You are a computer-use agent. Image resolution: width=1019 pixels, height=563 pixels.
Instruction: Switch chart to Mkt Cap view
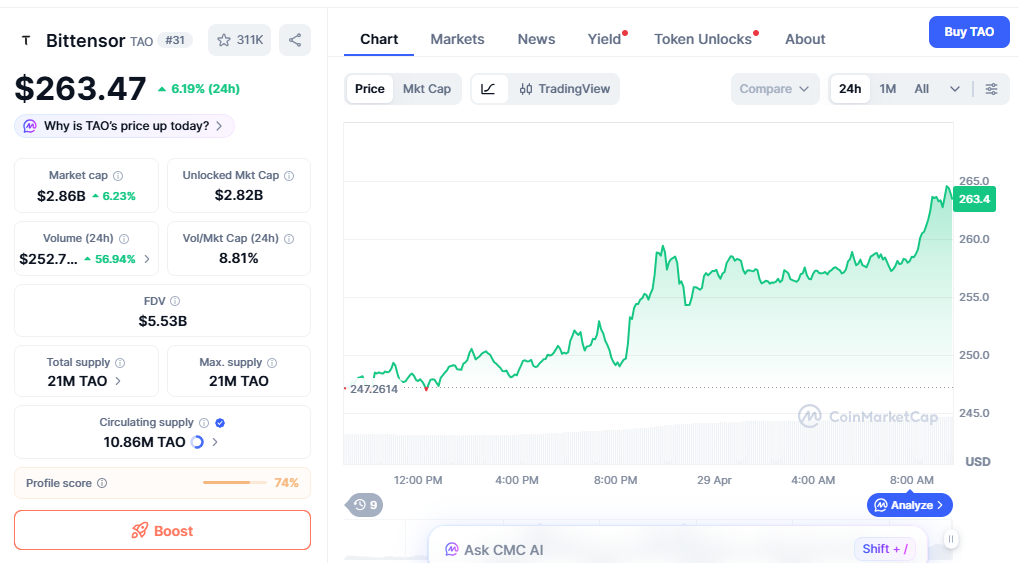tap(427, 89)
